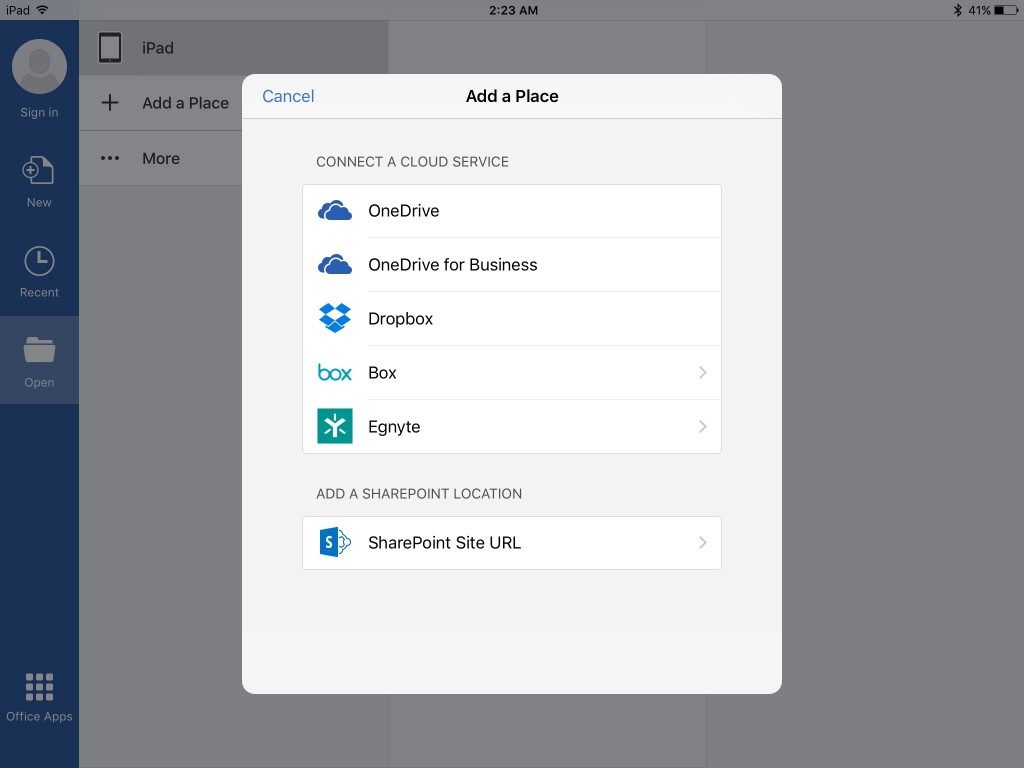Expand the Box entry via its chevron
Viewport: 1024px width, 768px height.
tap(703, 372)
